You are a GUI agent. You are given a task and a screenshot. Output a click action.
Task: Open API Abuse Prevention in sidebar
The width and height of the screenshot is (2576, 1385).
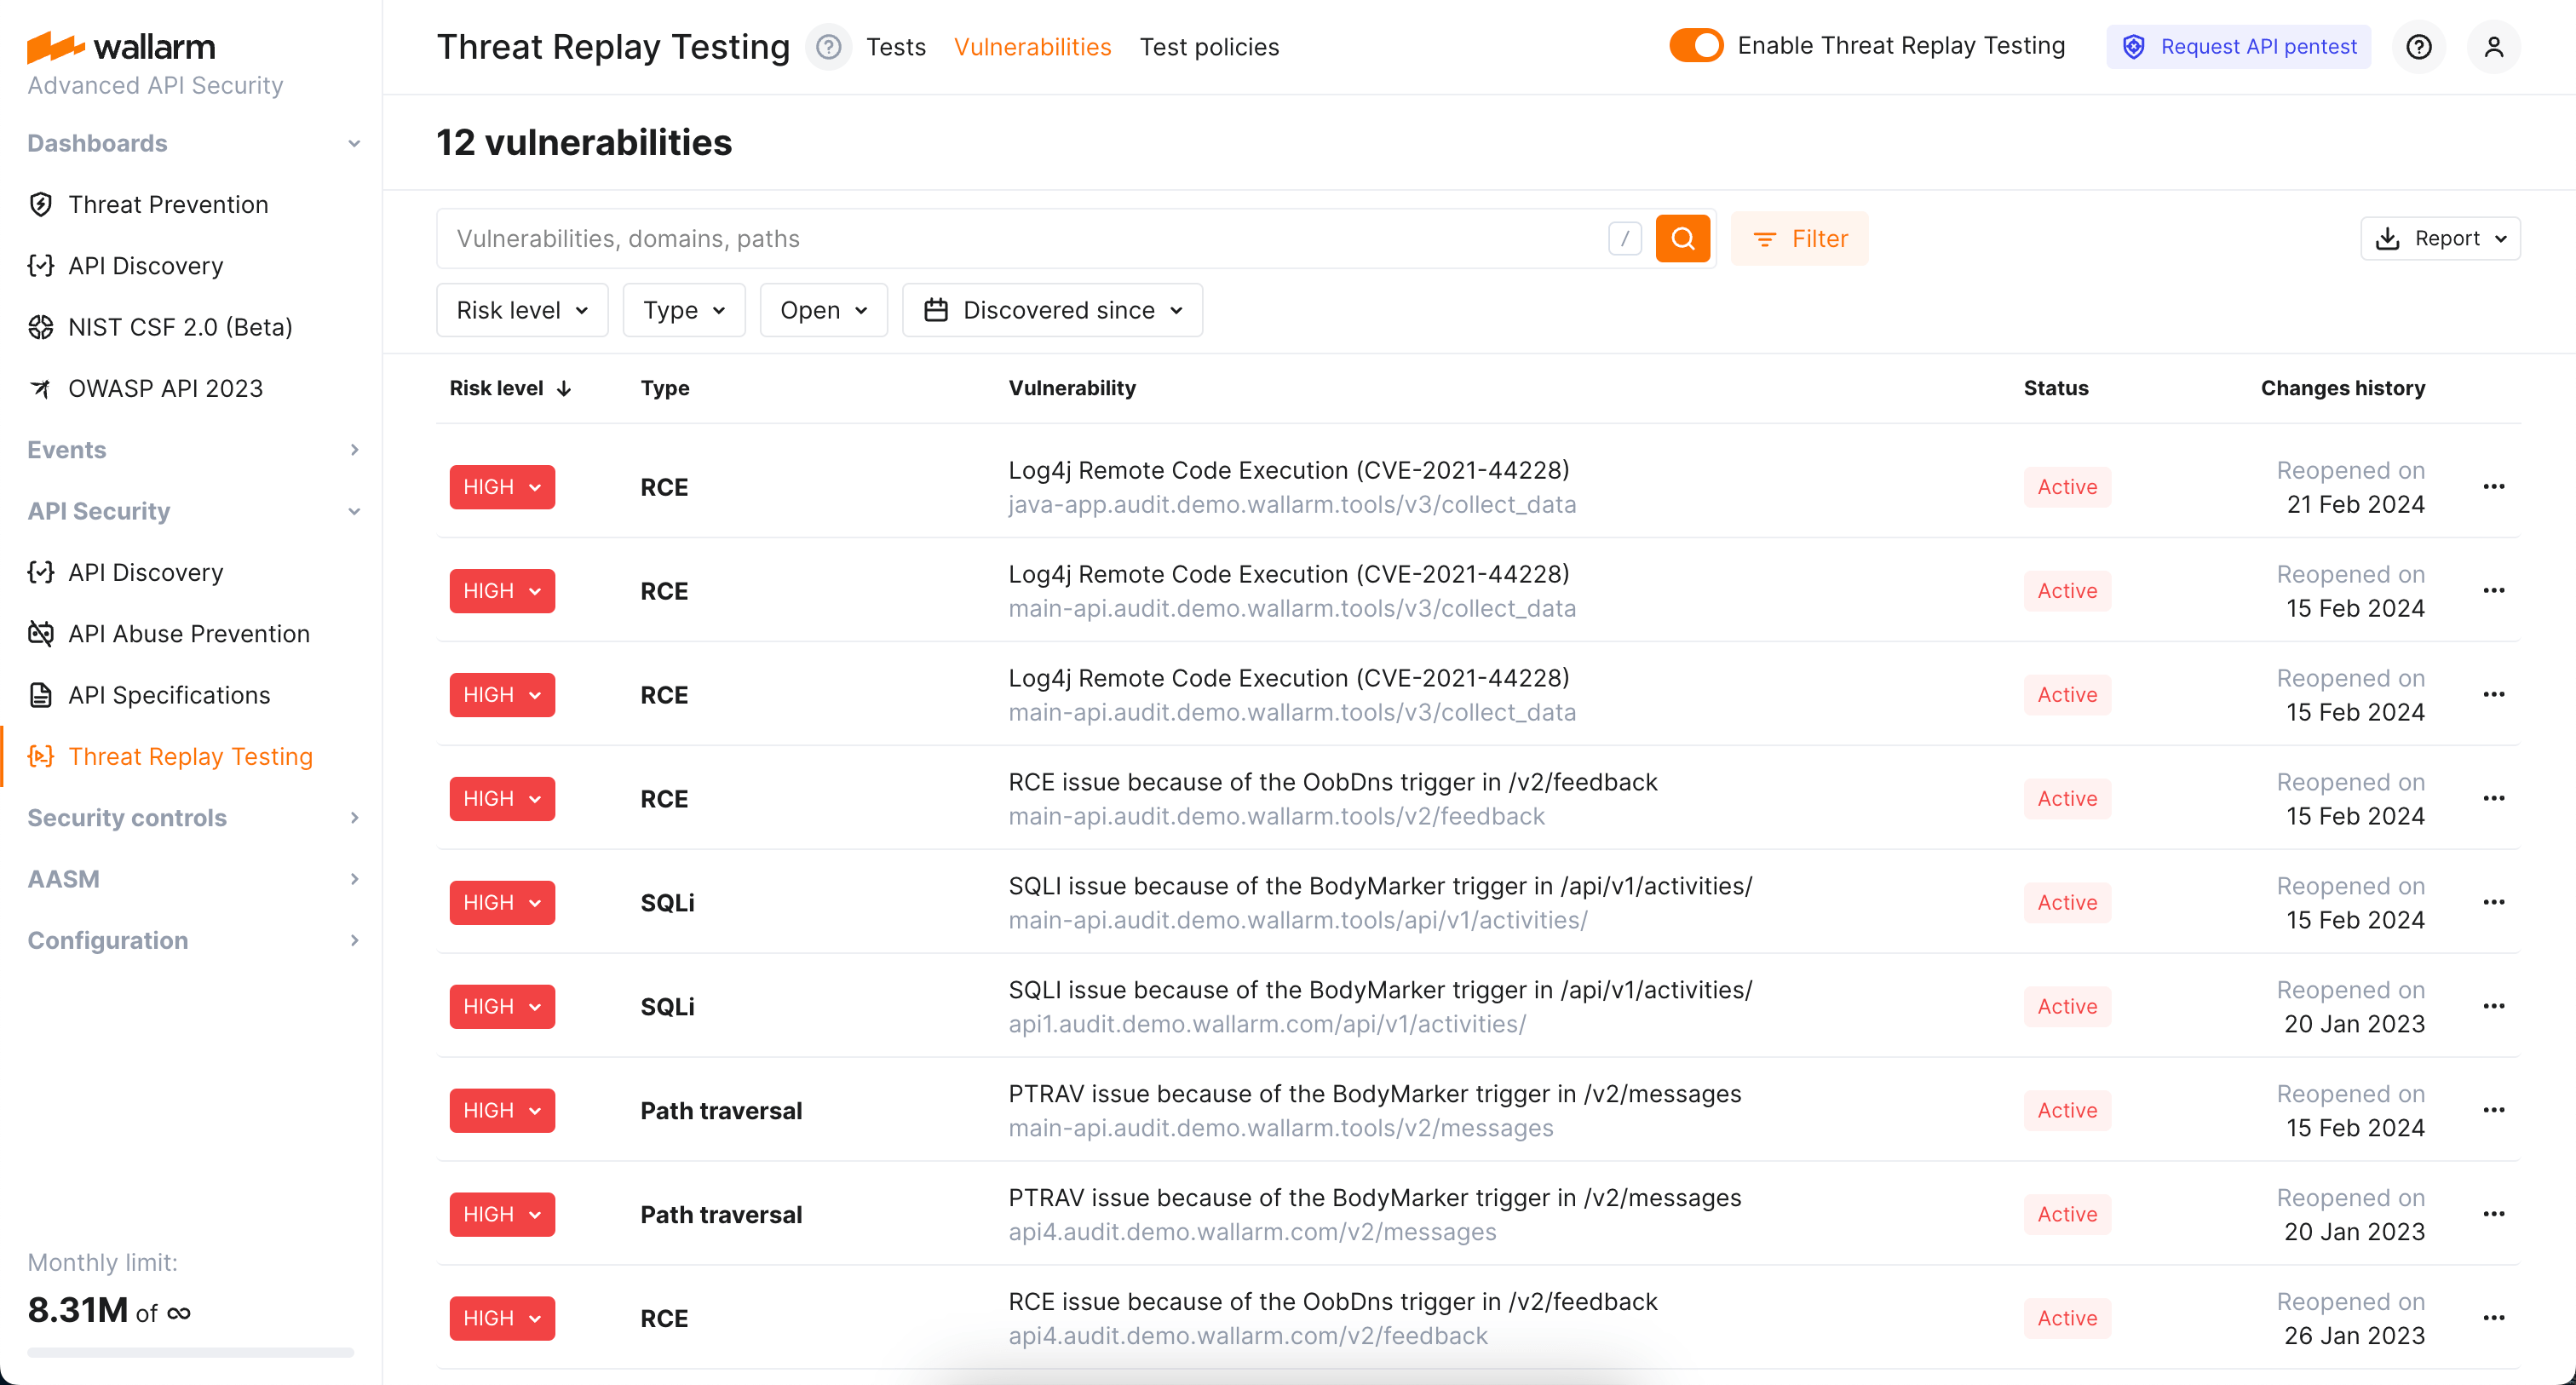[188, 634]
